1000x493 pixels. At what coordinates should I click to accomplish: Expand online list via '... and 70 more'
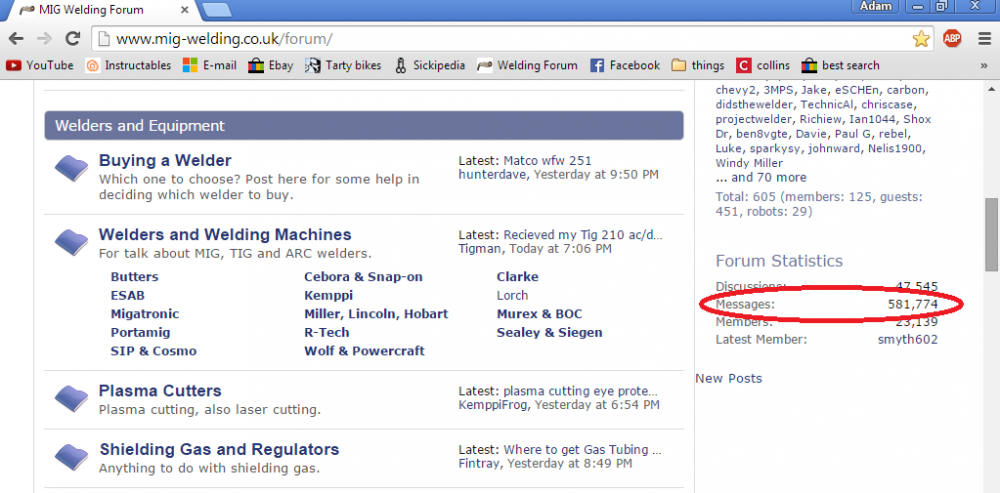761,177
